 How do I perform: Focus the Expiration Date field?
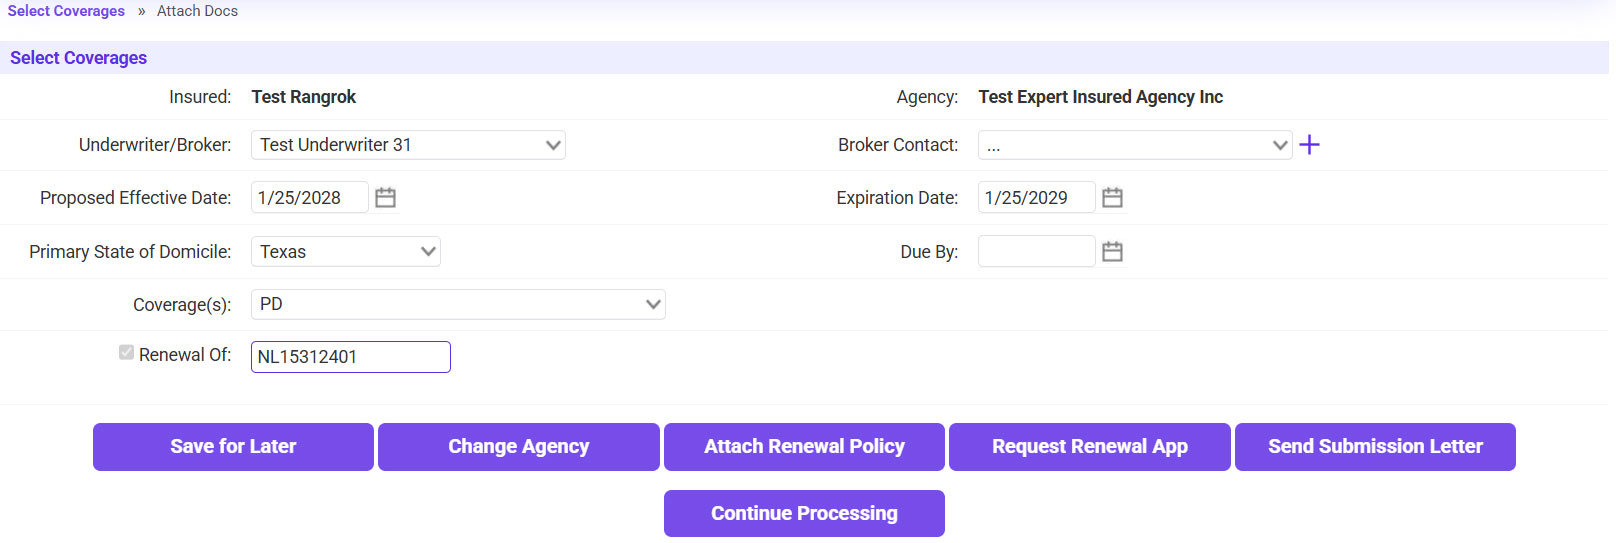click(1037, 198)
